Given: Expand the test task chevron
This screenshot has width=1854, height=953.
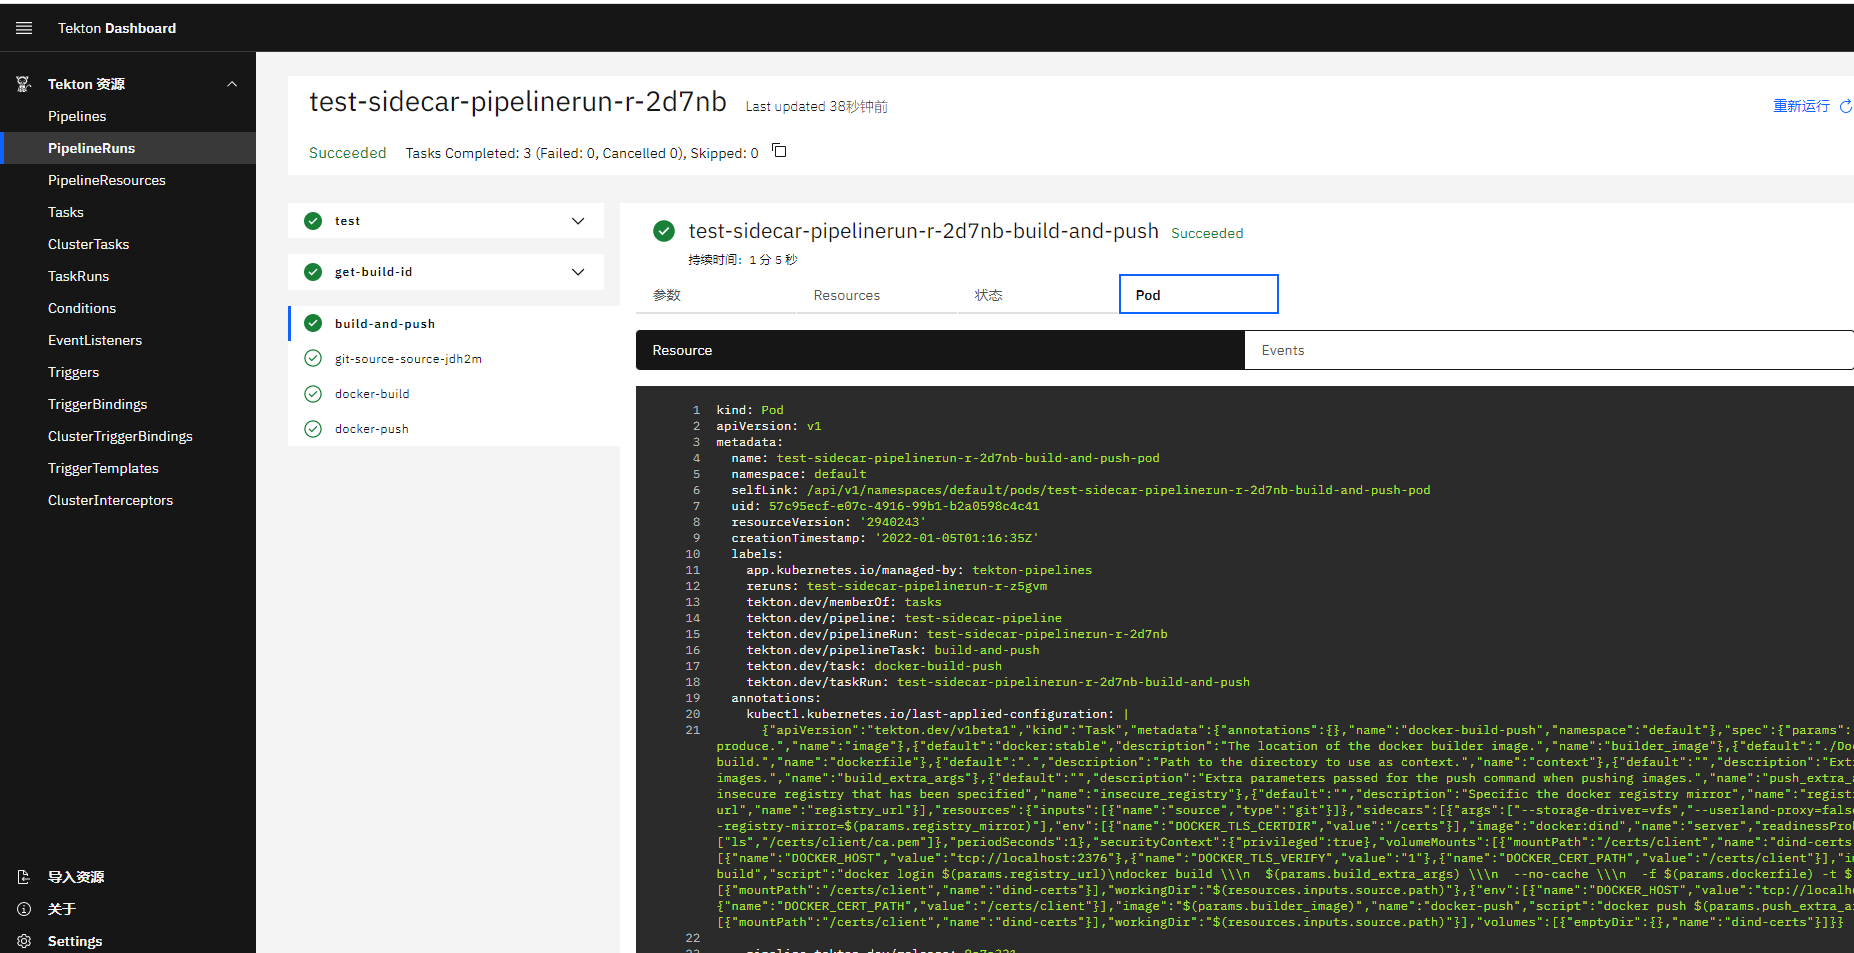Looking at the screenshot, I should tap(578, 221).
